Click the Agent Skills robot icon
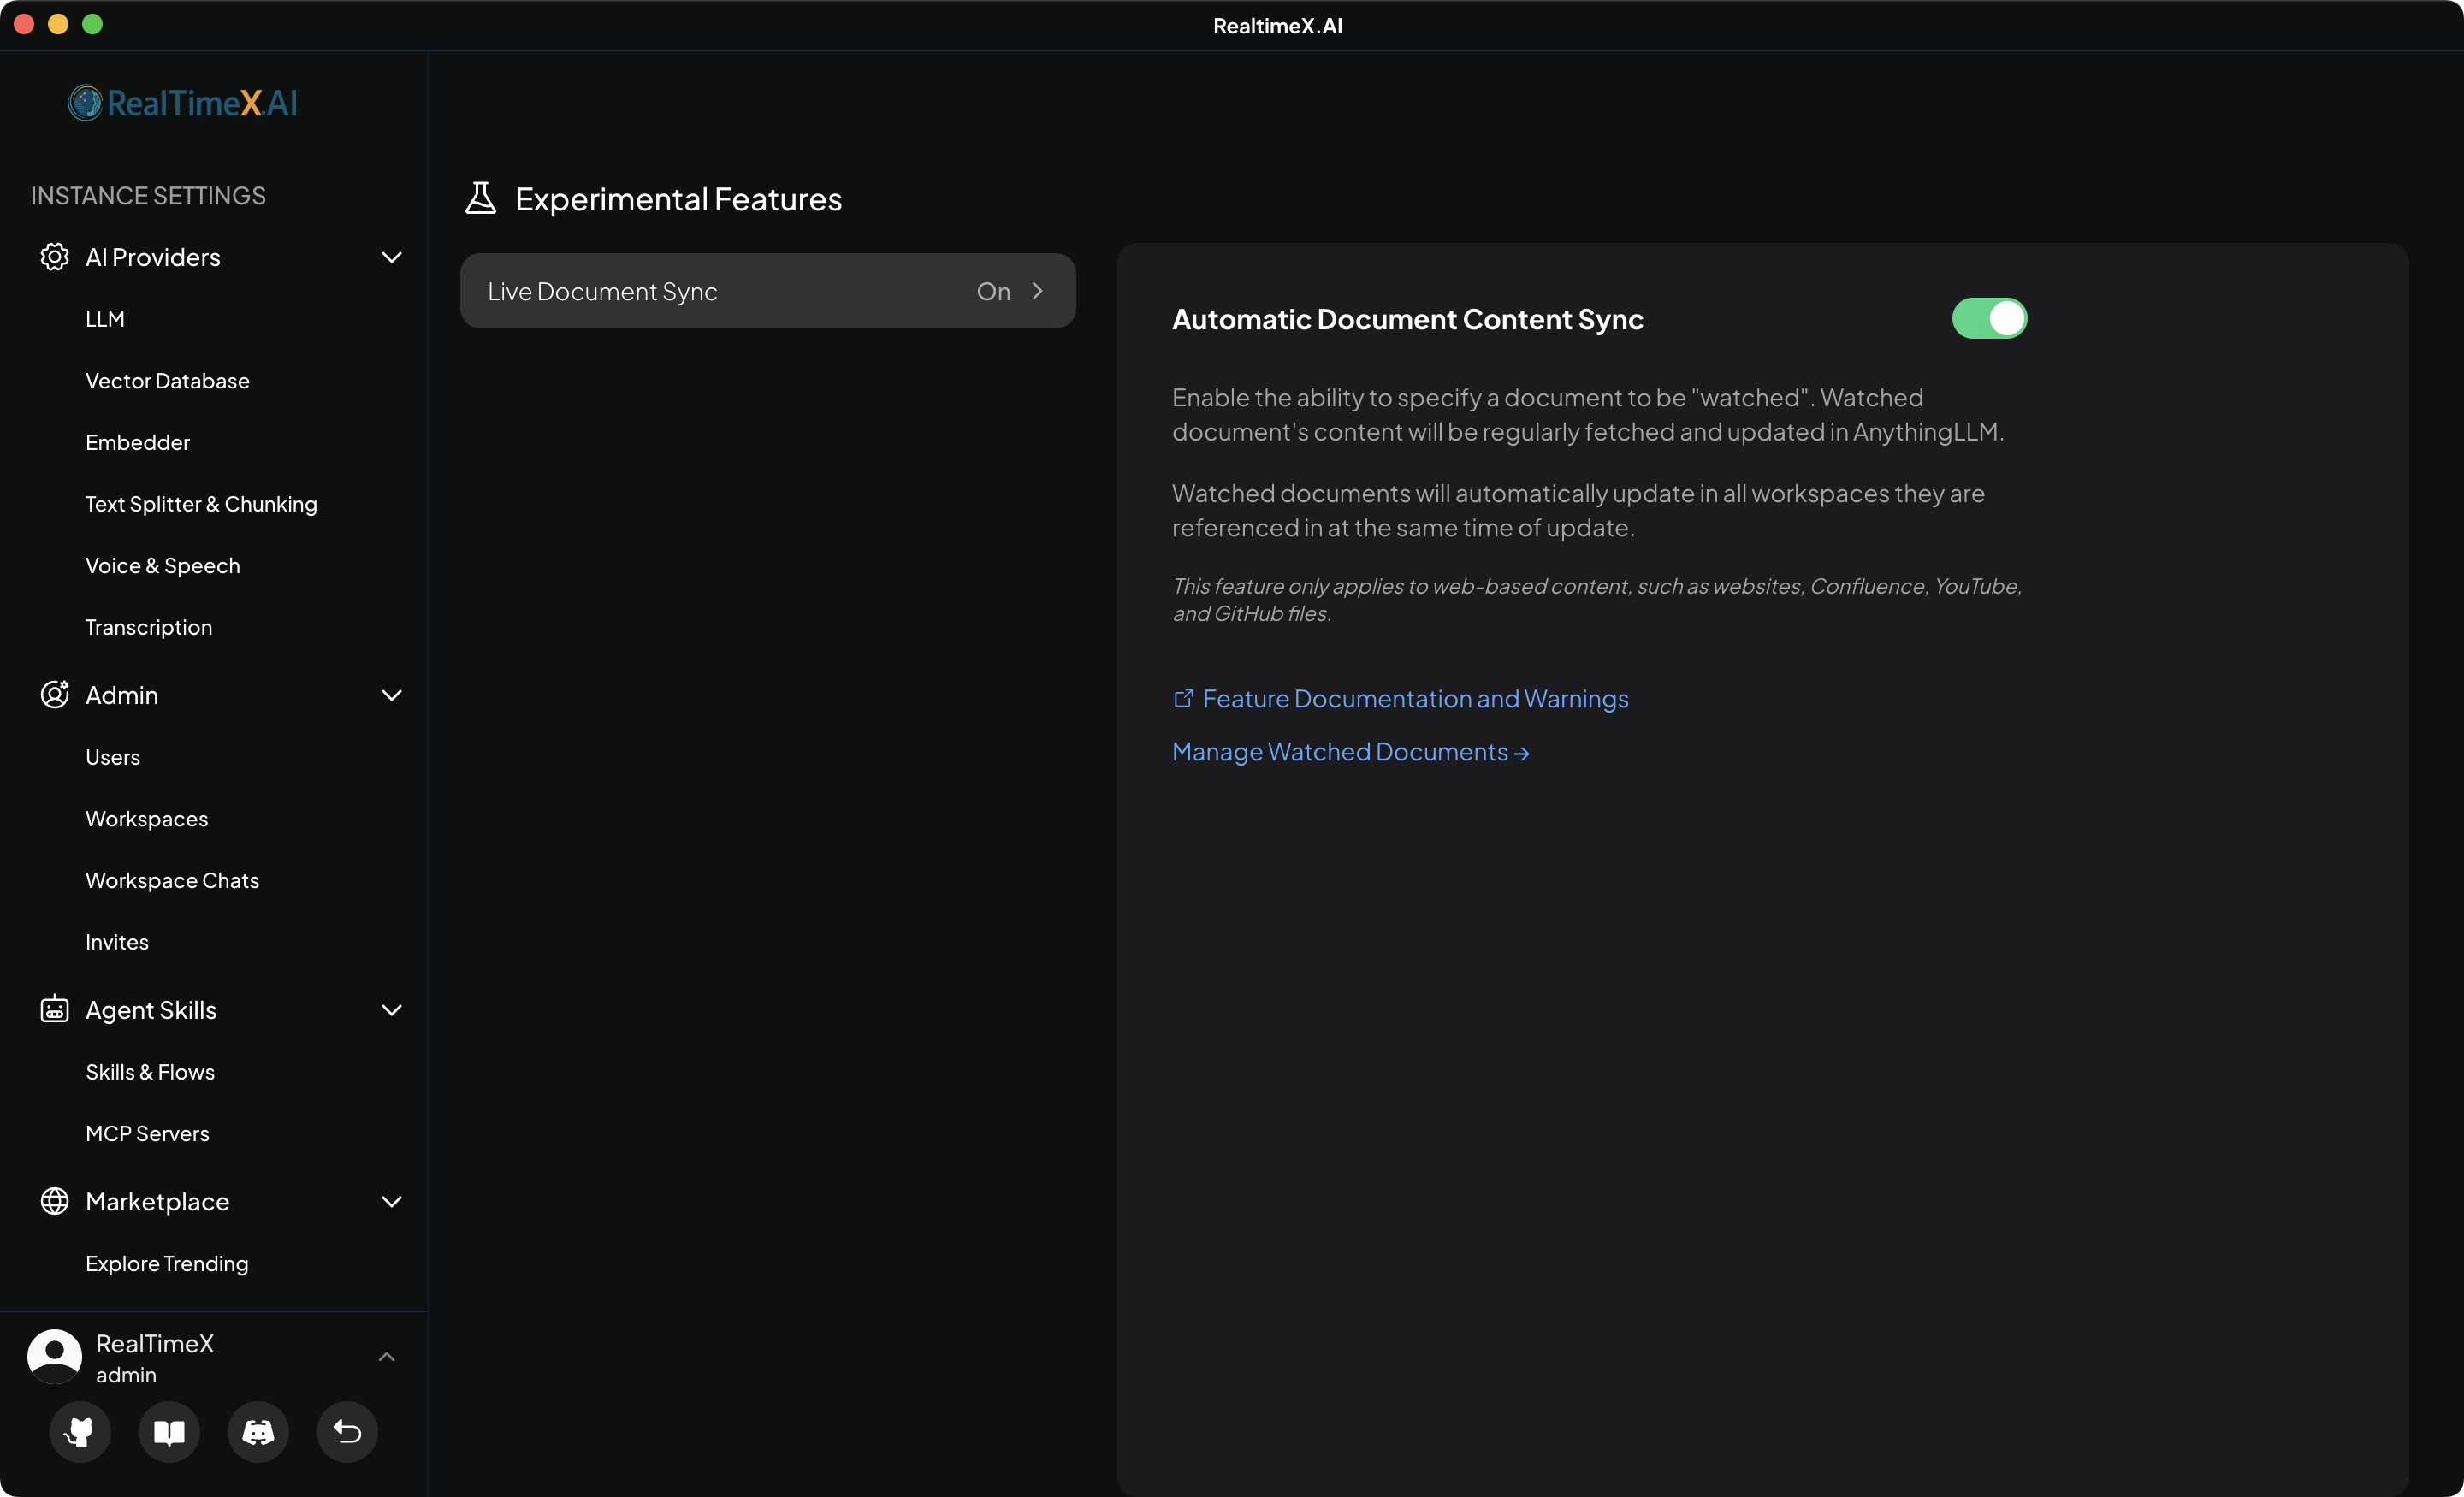This screenshot has height=1497, width=2464. 54,1009
